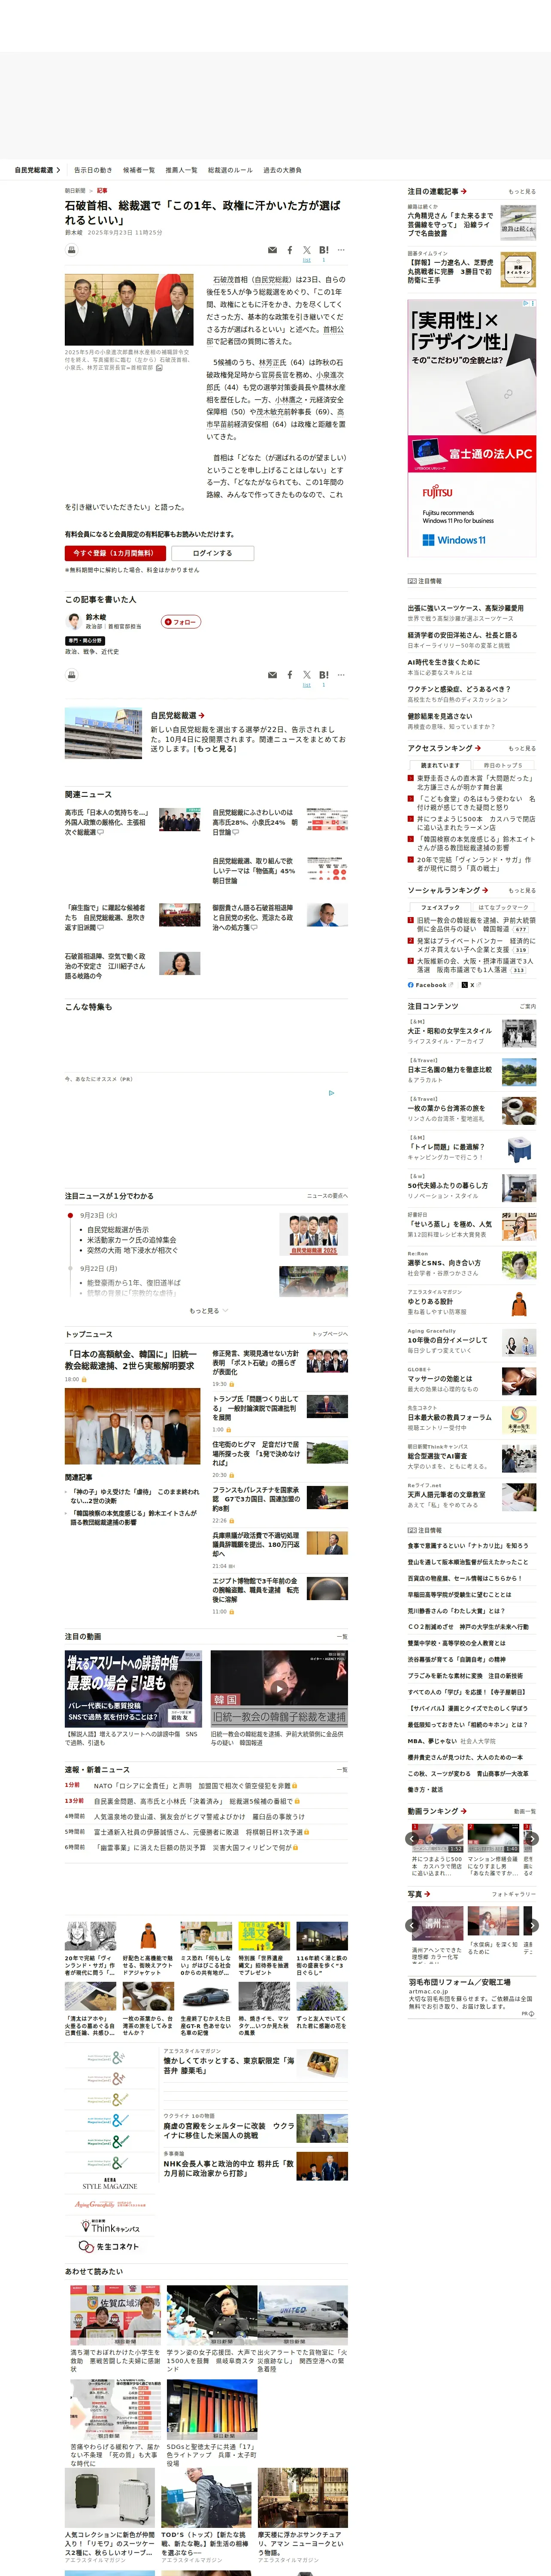Open the article photo of three politicians
551x2576 pixels.
[129, 310]
